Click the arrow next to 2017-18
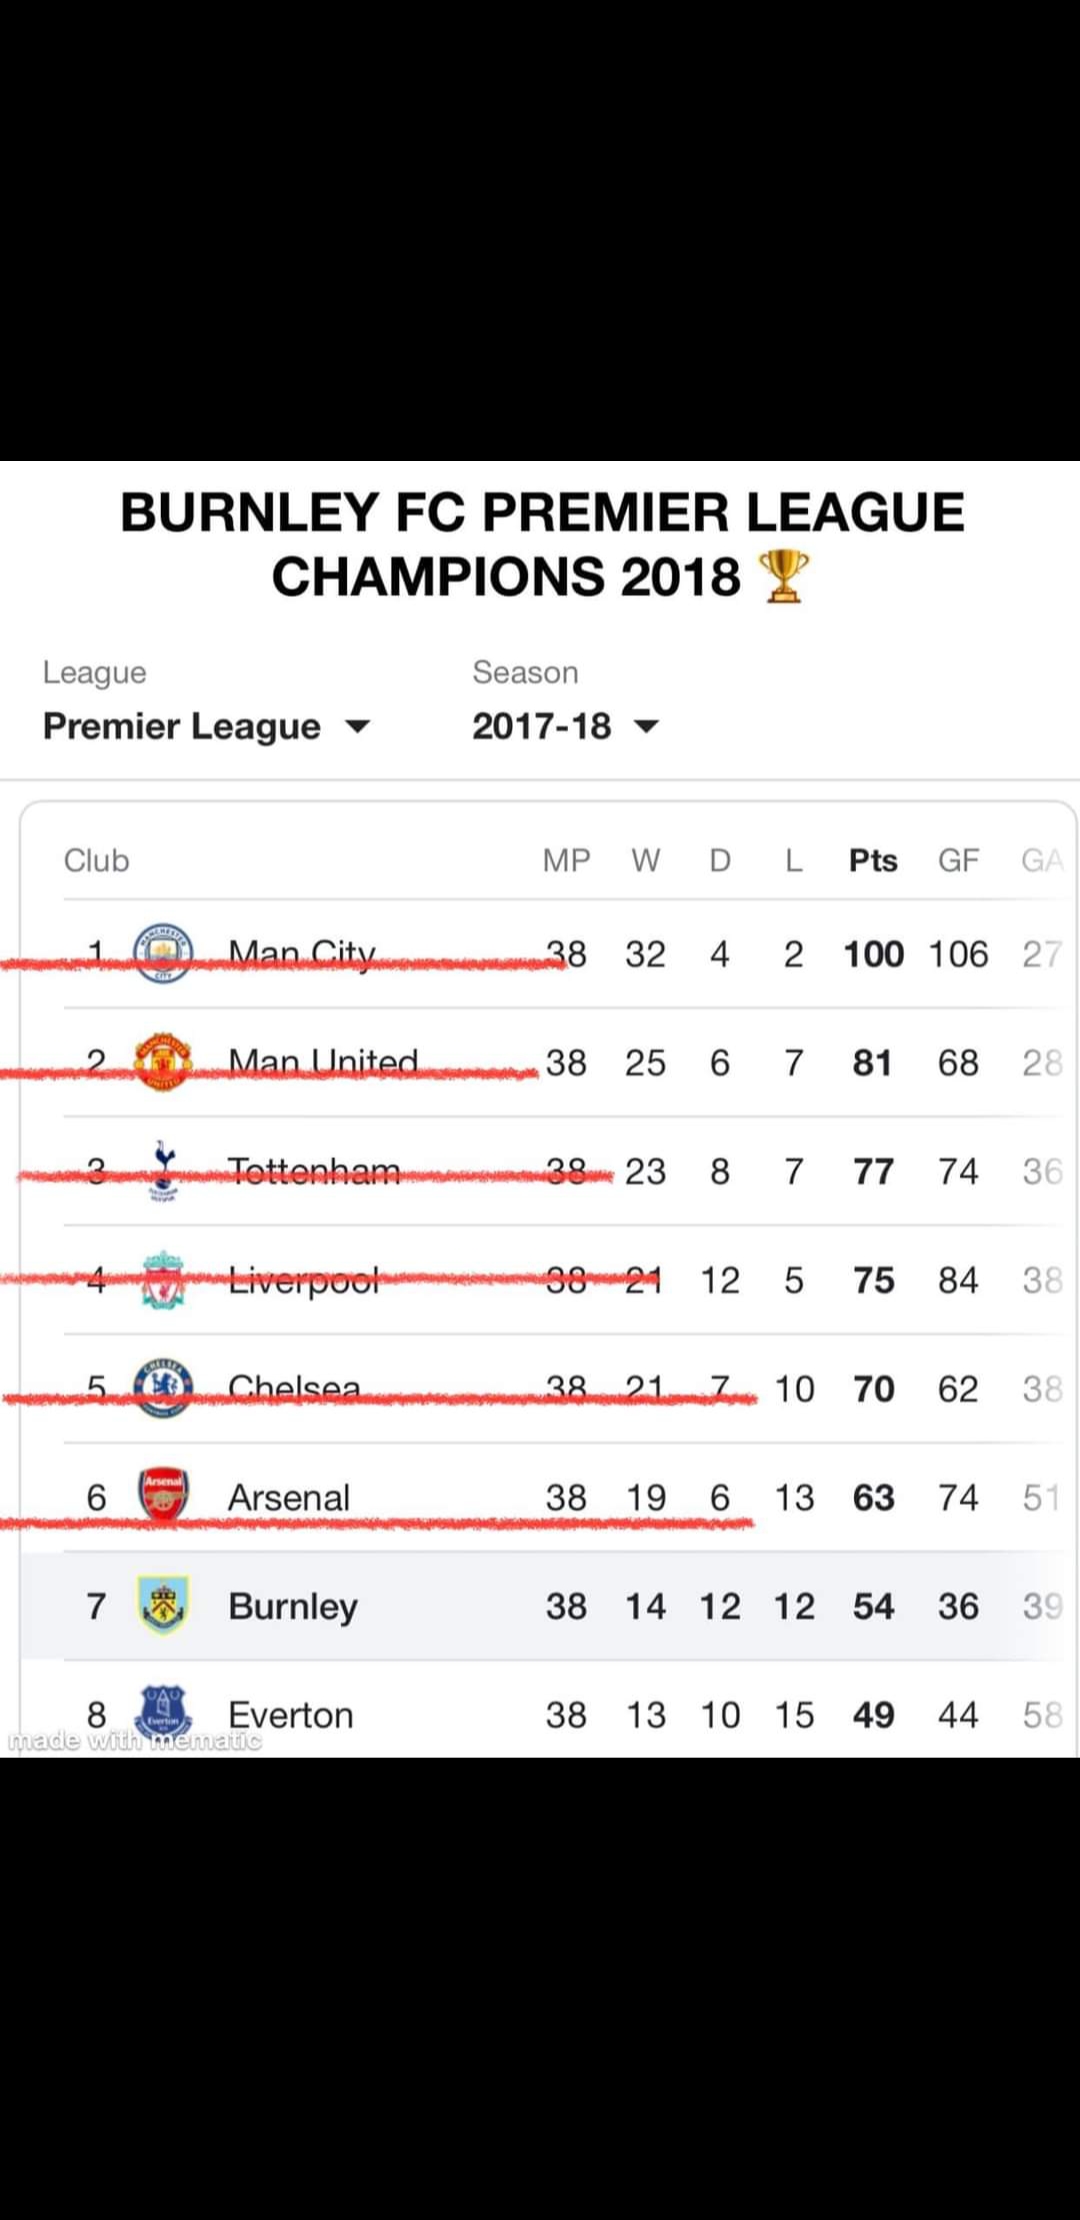The image size is (1080, 2220). coord(647,727)
